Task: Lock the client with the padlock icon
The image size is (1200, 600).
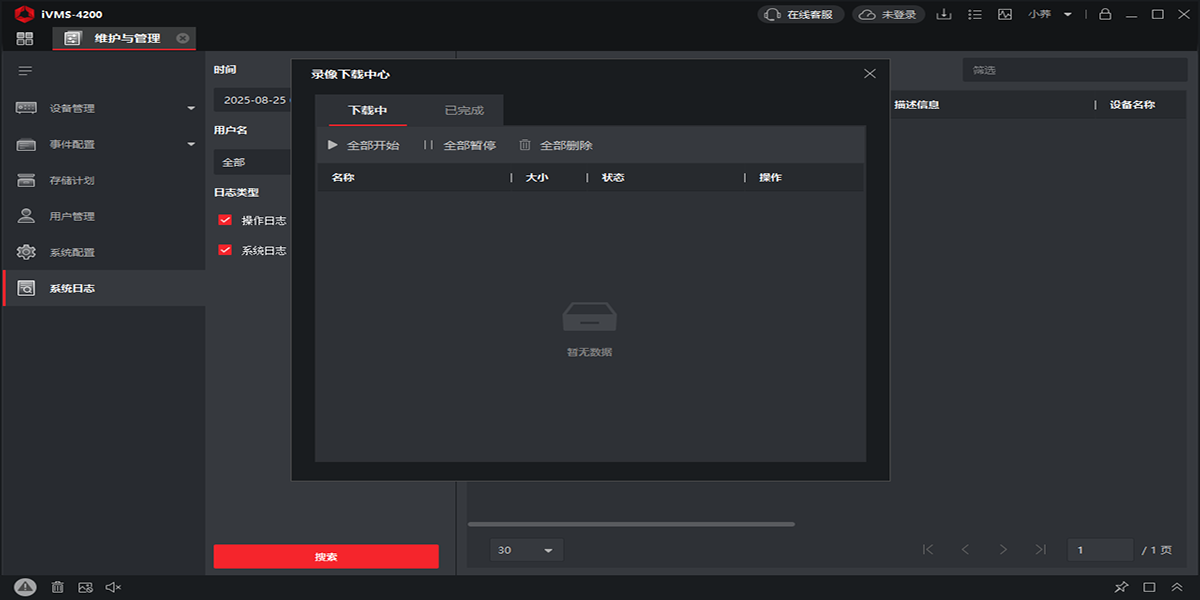Action: [x=1105, y=15]
